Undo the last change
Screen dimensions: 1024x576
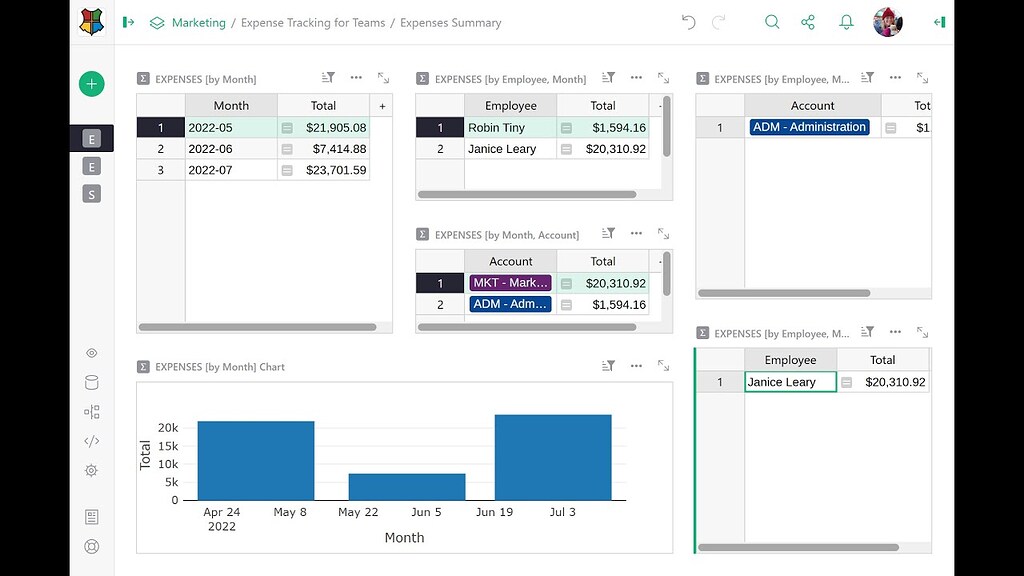click(x=687, y=21)
